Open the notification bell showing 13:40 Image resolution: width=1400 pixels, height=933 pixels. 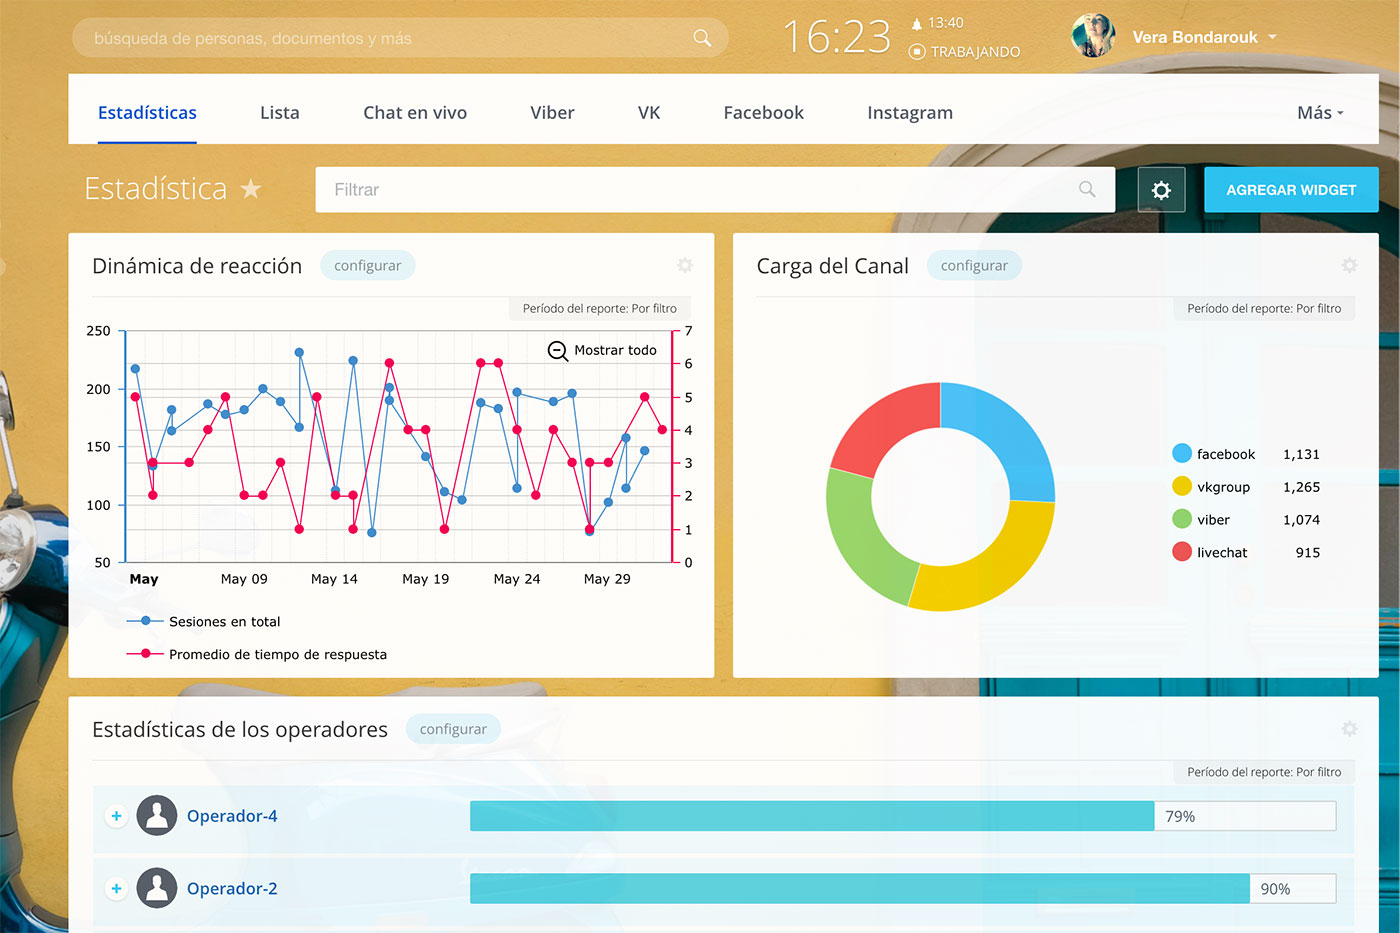click(x=916, y=22)
